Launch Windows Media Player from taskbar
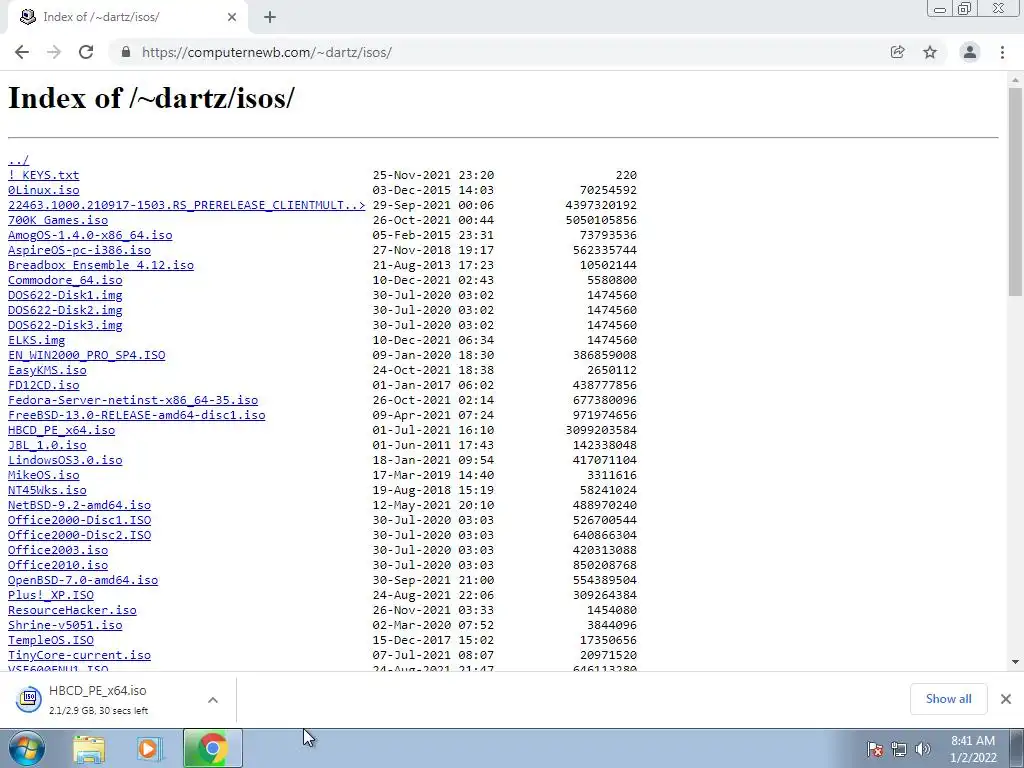 tap(150, 748)
